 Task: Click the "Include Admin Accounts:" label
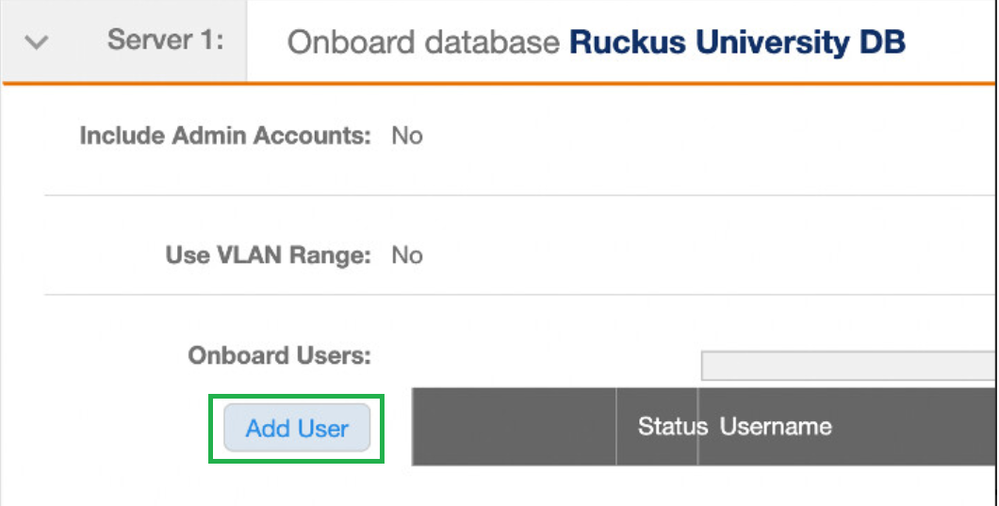click(225, 136)
